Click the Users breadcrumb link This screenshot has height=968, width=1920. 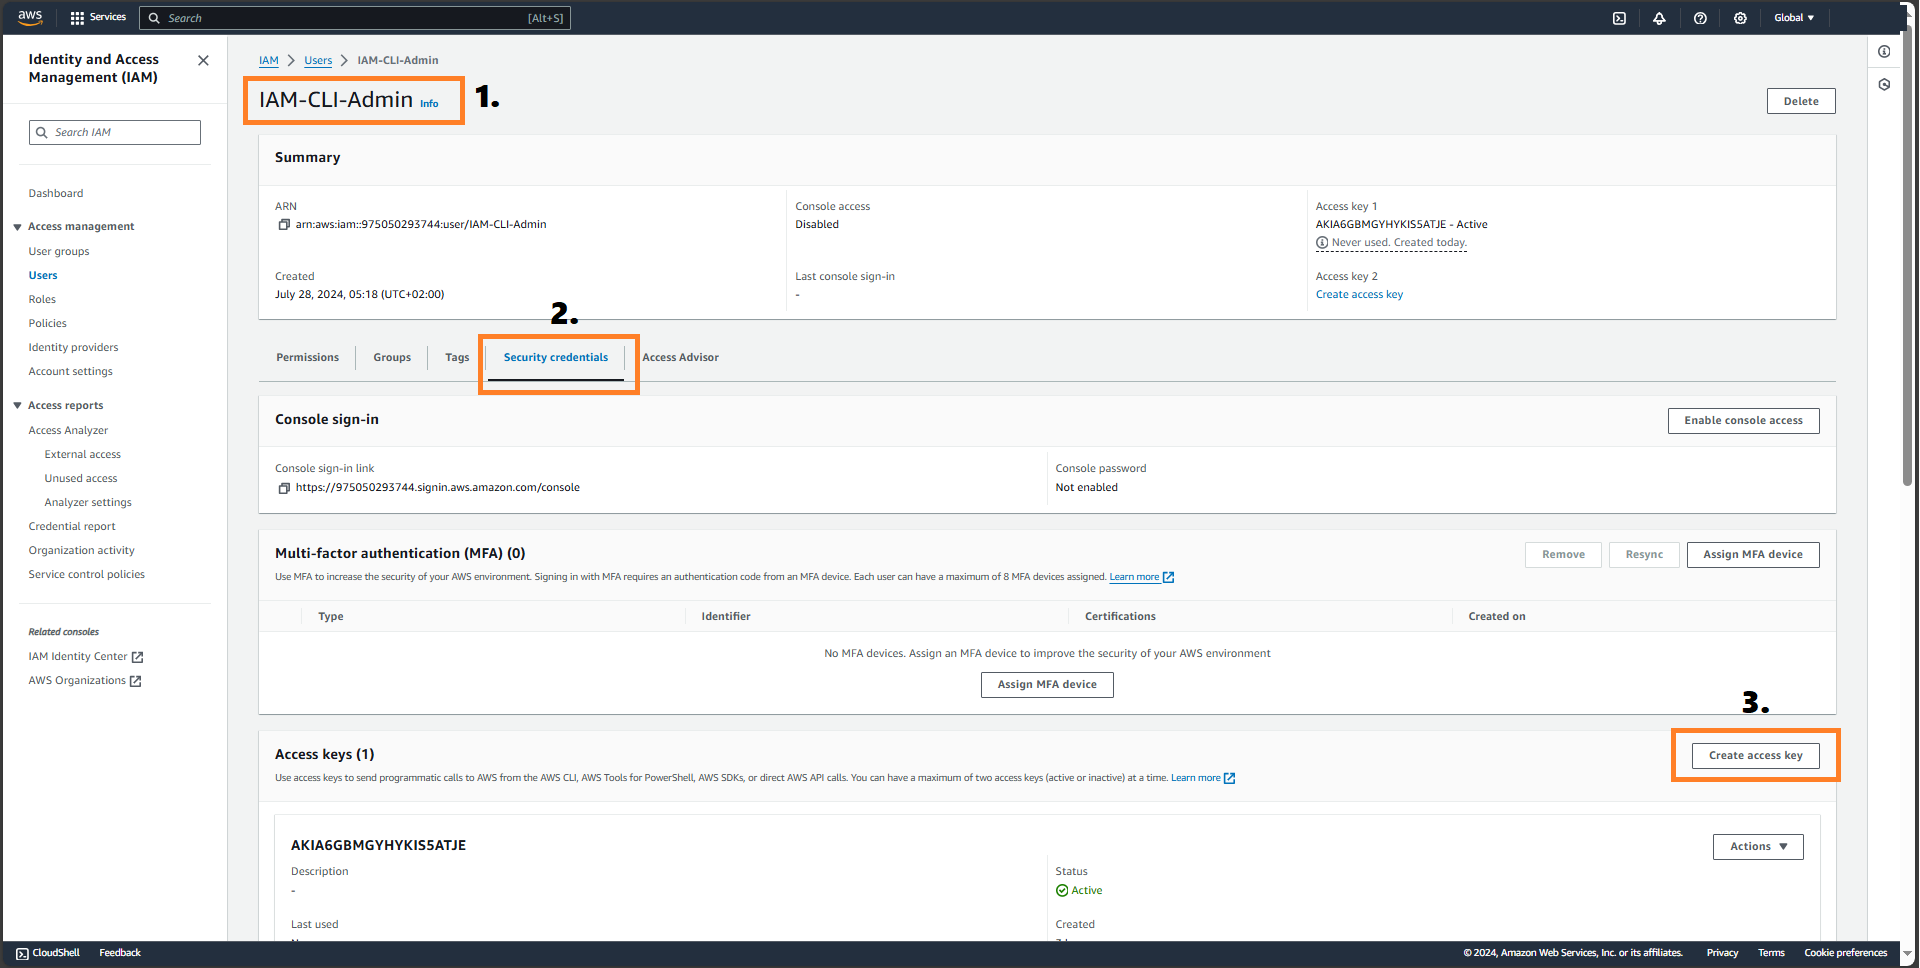318,61
